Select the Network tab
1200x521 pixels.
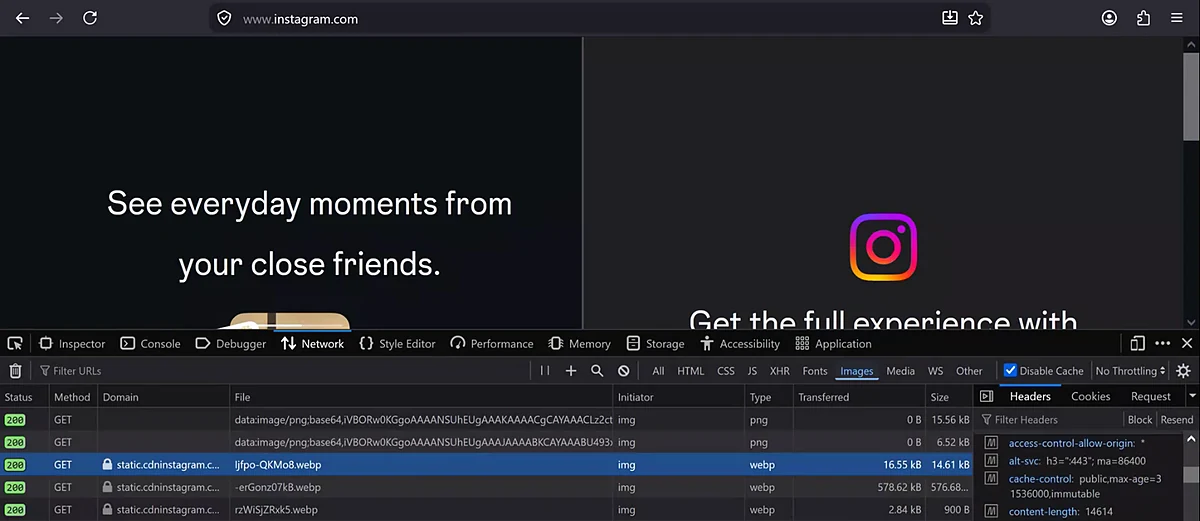pyautogui.click(x=312, y=343)
